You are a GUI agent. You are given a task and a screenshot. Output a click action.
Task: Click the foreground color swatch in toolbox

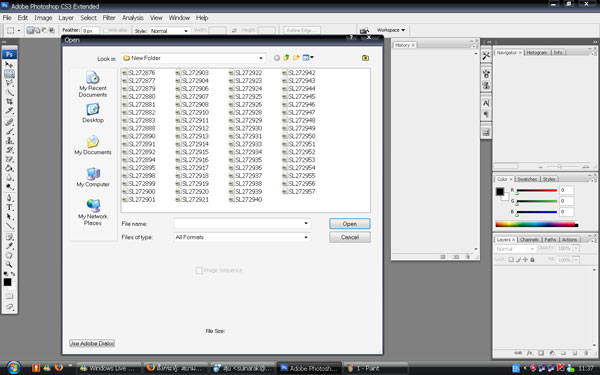(8, 282)
